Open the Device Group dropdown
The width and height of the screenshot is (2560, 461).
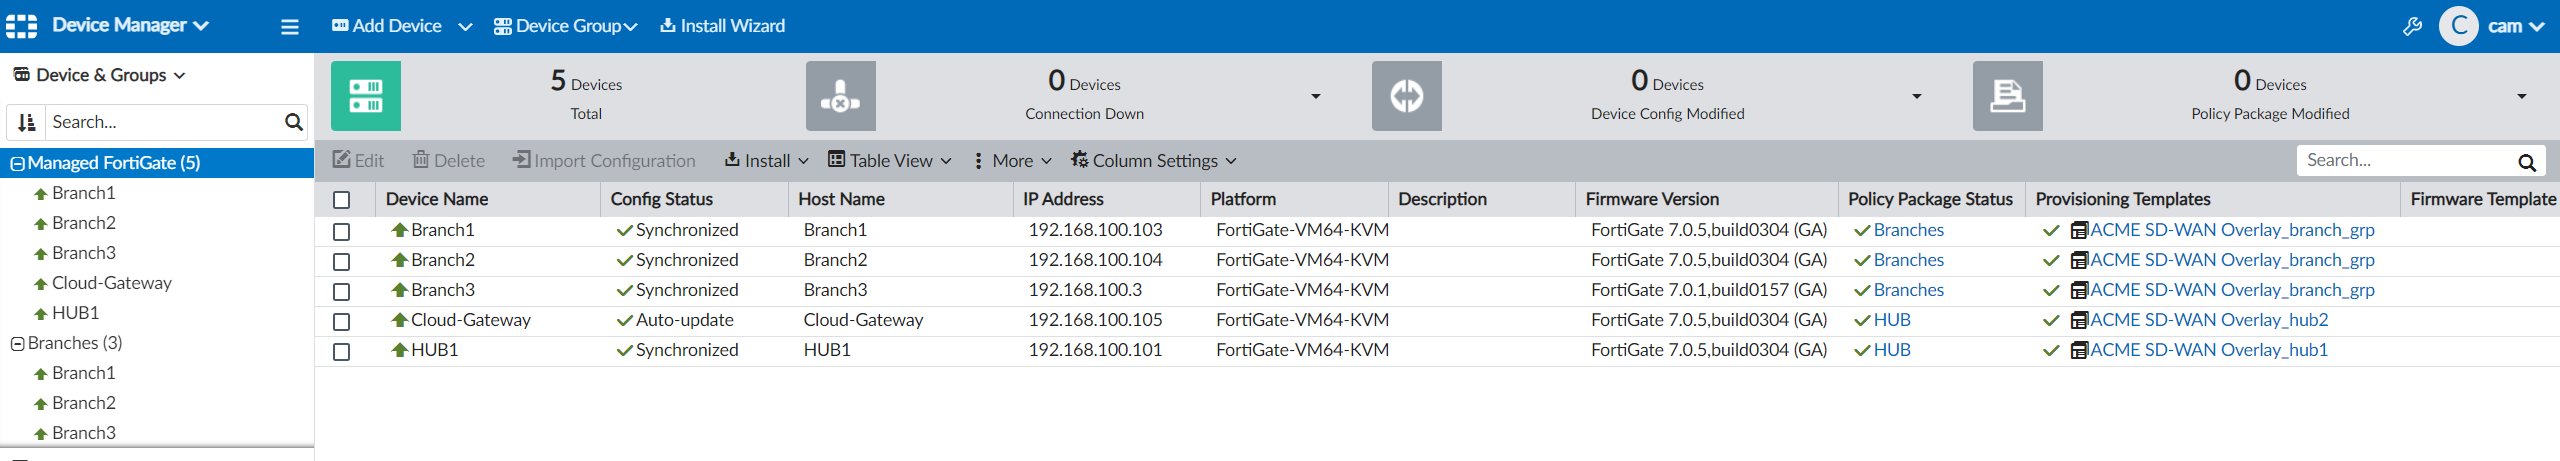click(x=566, y=26)
